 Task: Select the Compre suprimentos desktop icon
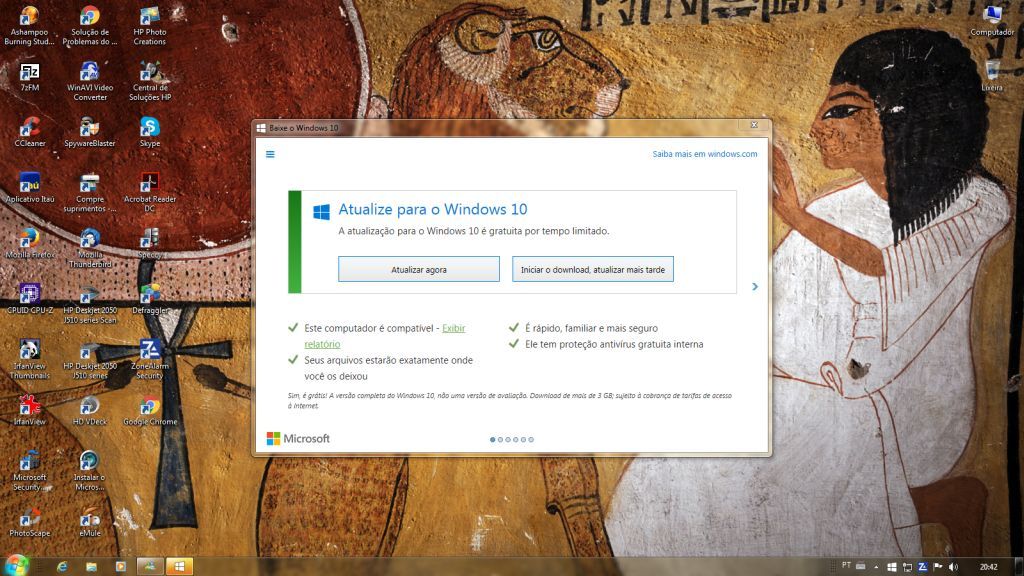(90, 193)
